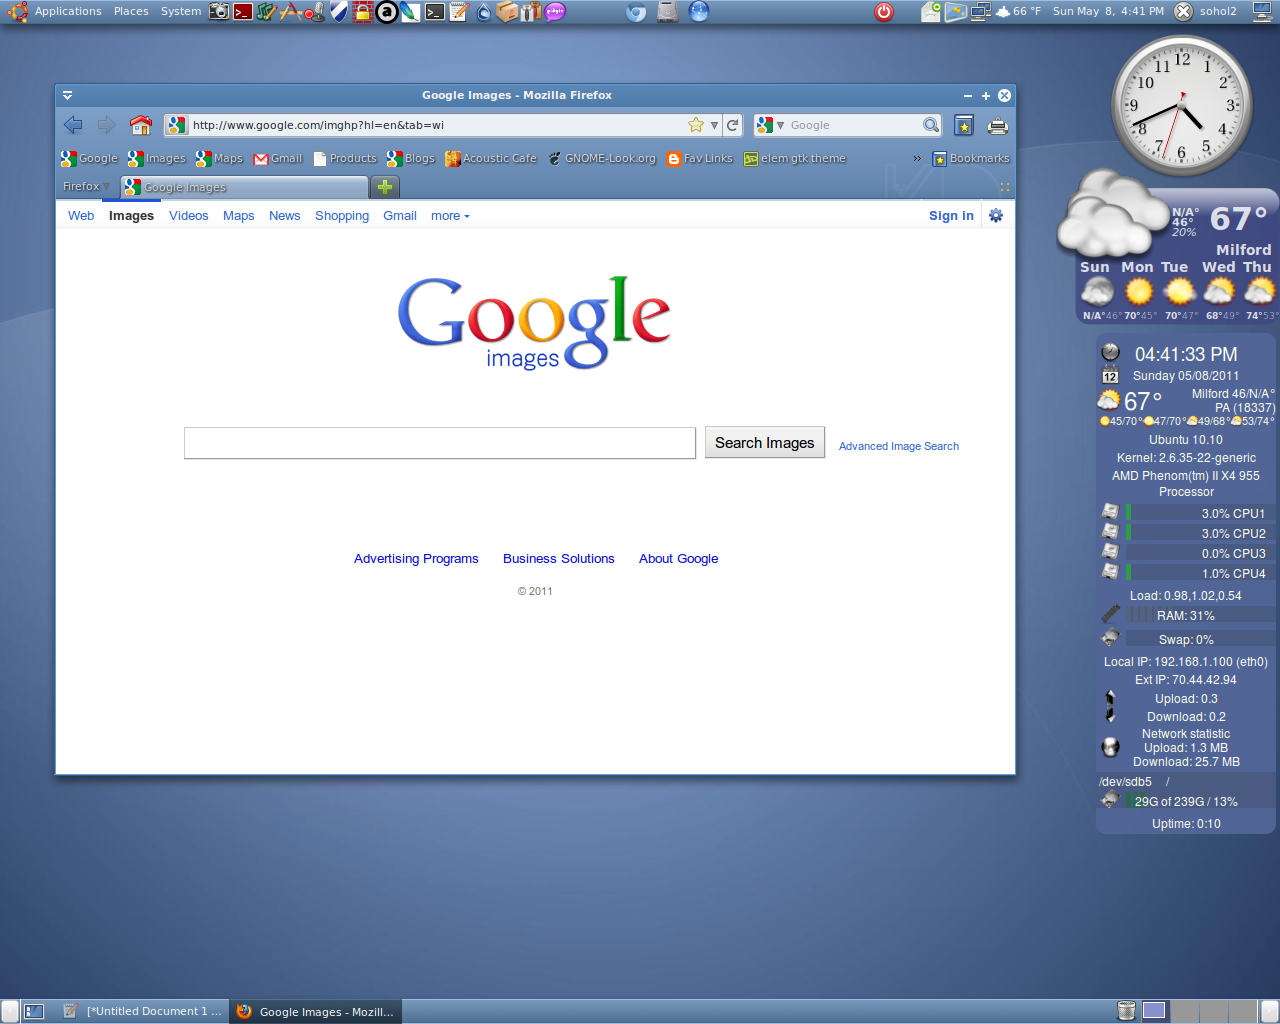
Task: Click the blue globe icon in the panel
Action: pos(699,12)
